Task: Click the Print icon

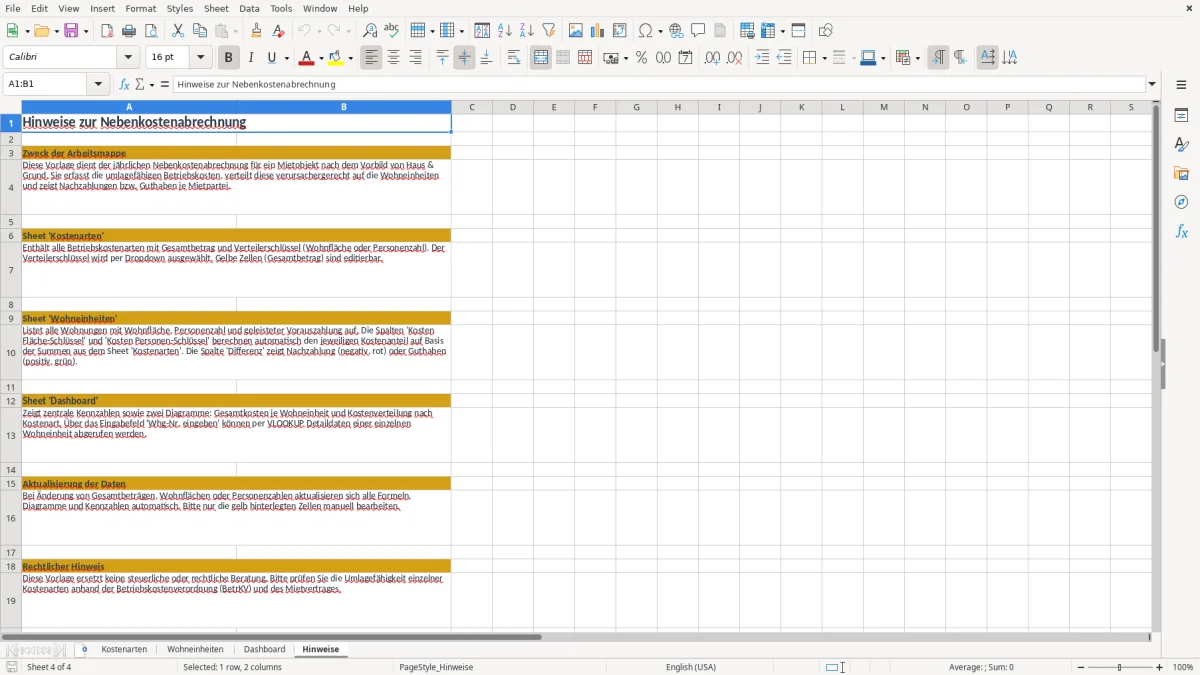Action: click(x=129, y=31)
